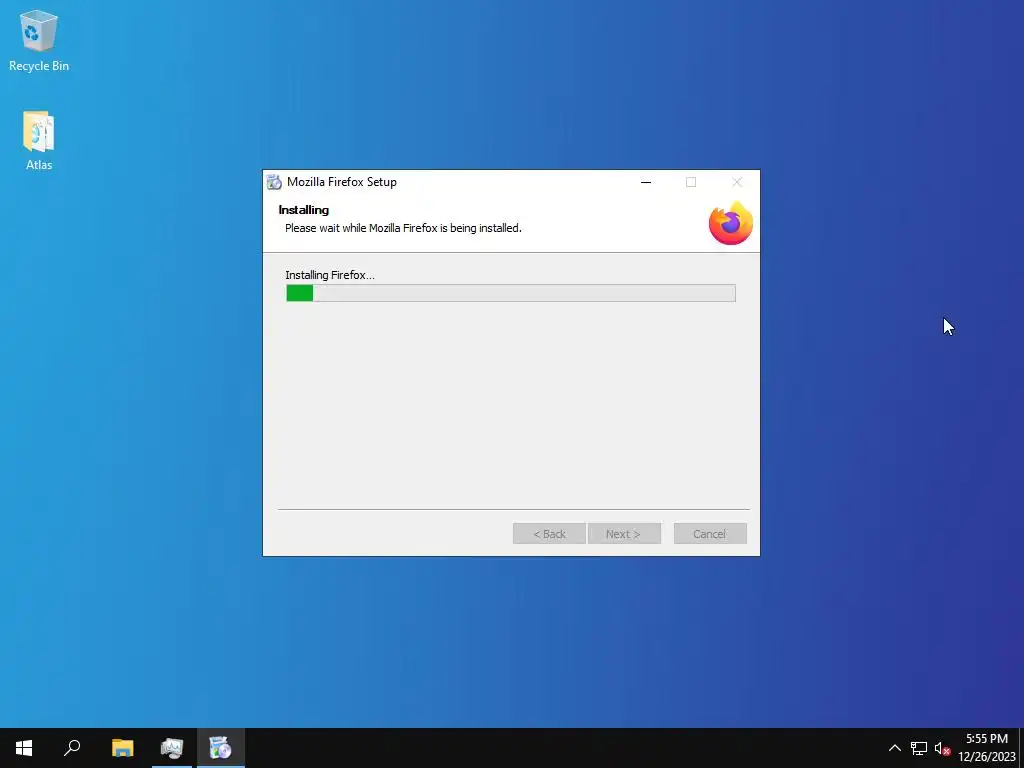Click the installation progress bar
Screen dimensions: 1024x768
(511, 293)
